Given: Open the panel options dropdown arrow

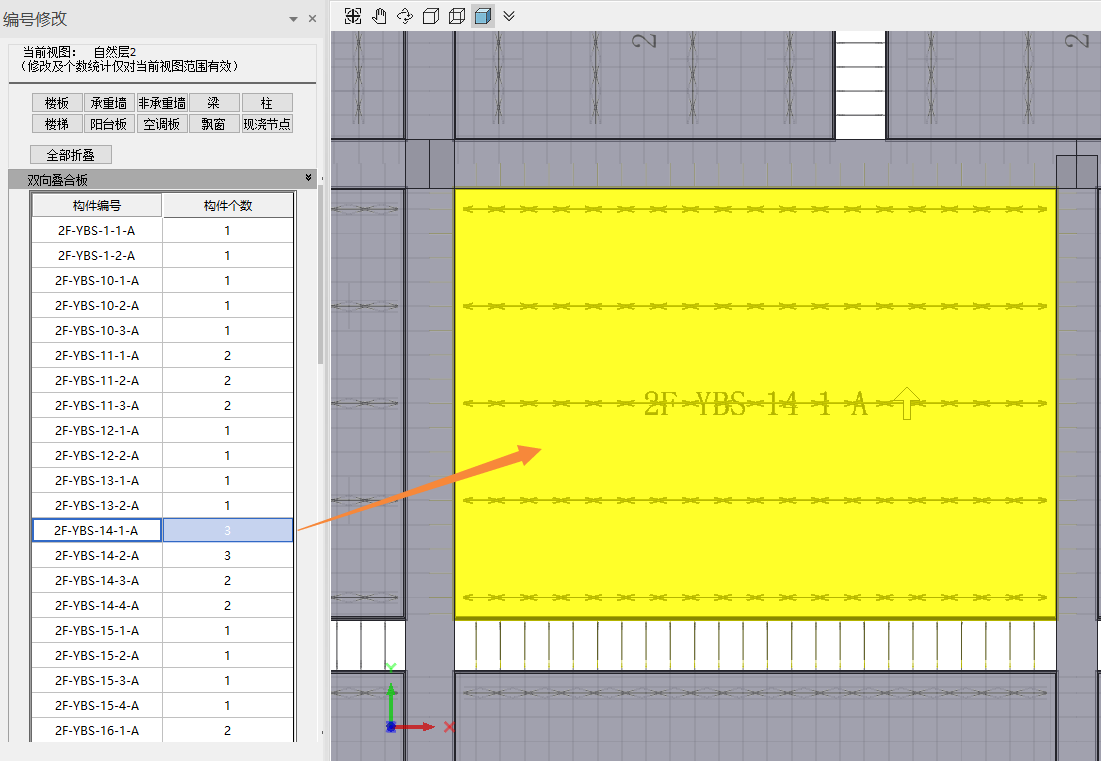Looking at the screenshot, I should (x=293, y=19).
